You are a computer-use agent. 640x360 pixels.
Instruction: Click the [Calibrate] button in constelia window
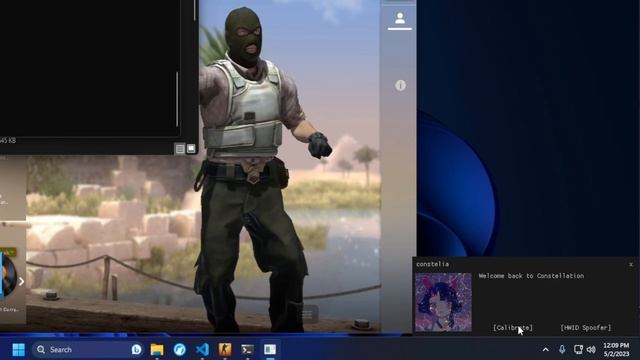[x=513, y=327]
